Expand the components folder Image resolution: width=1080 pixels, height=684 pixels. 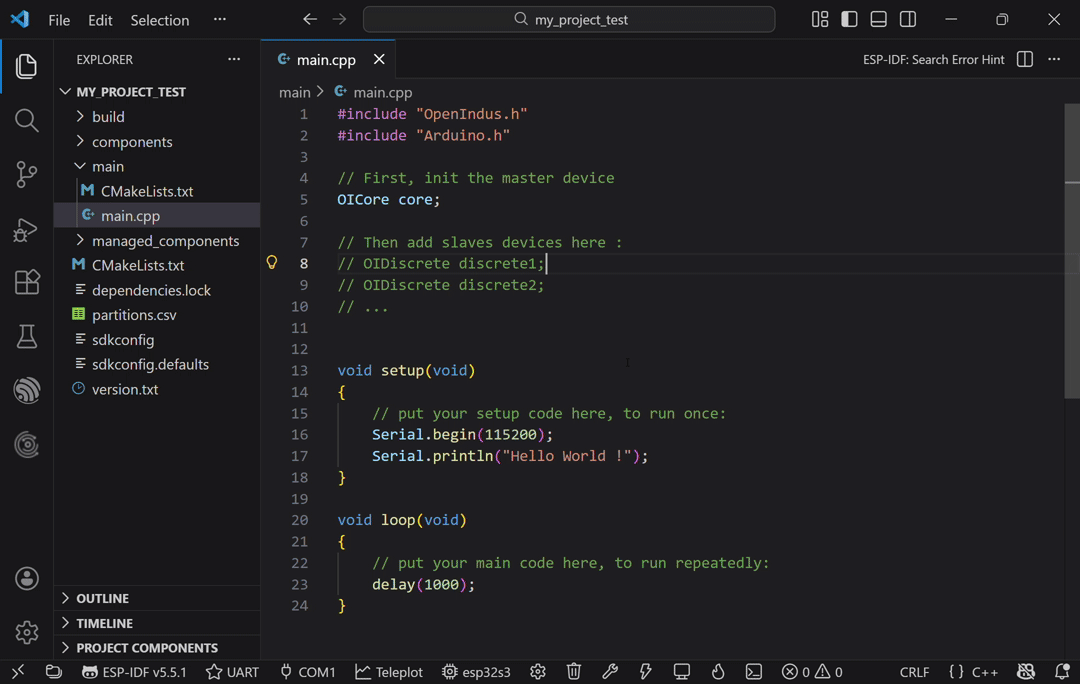tap(132, 142)
